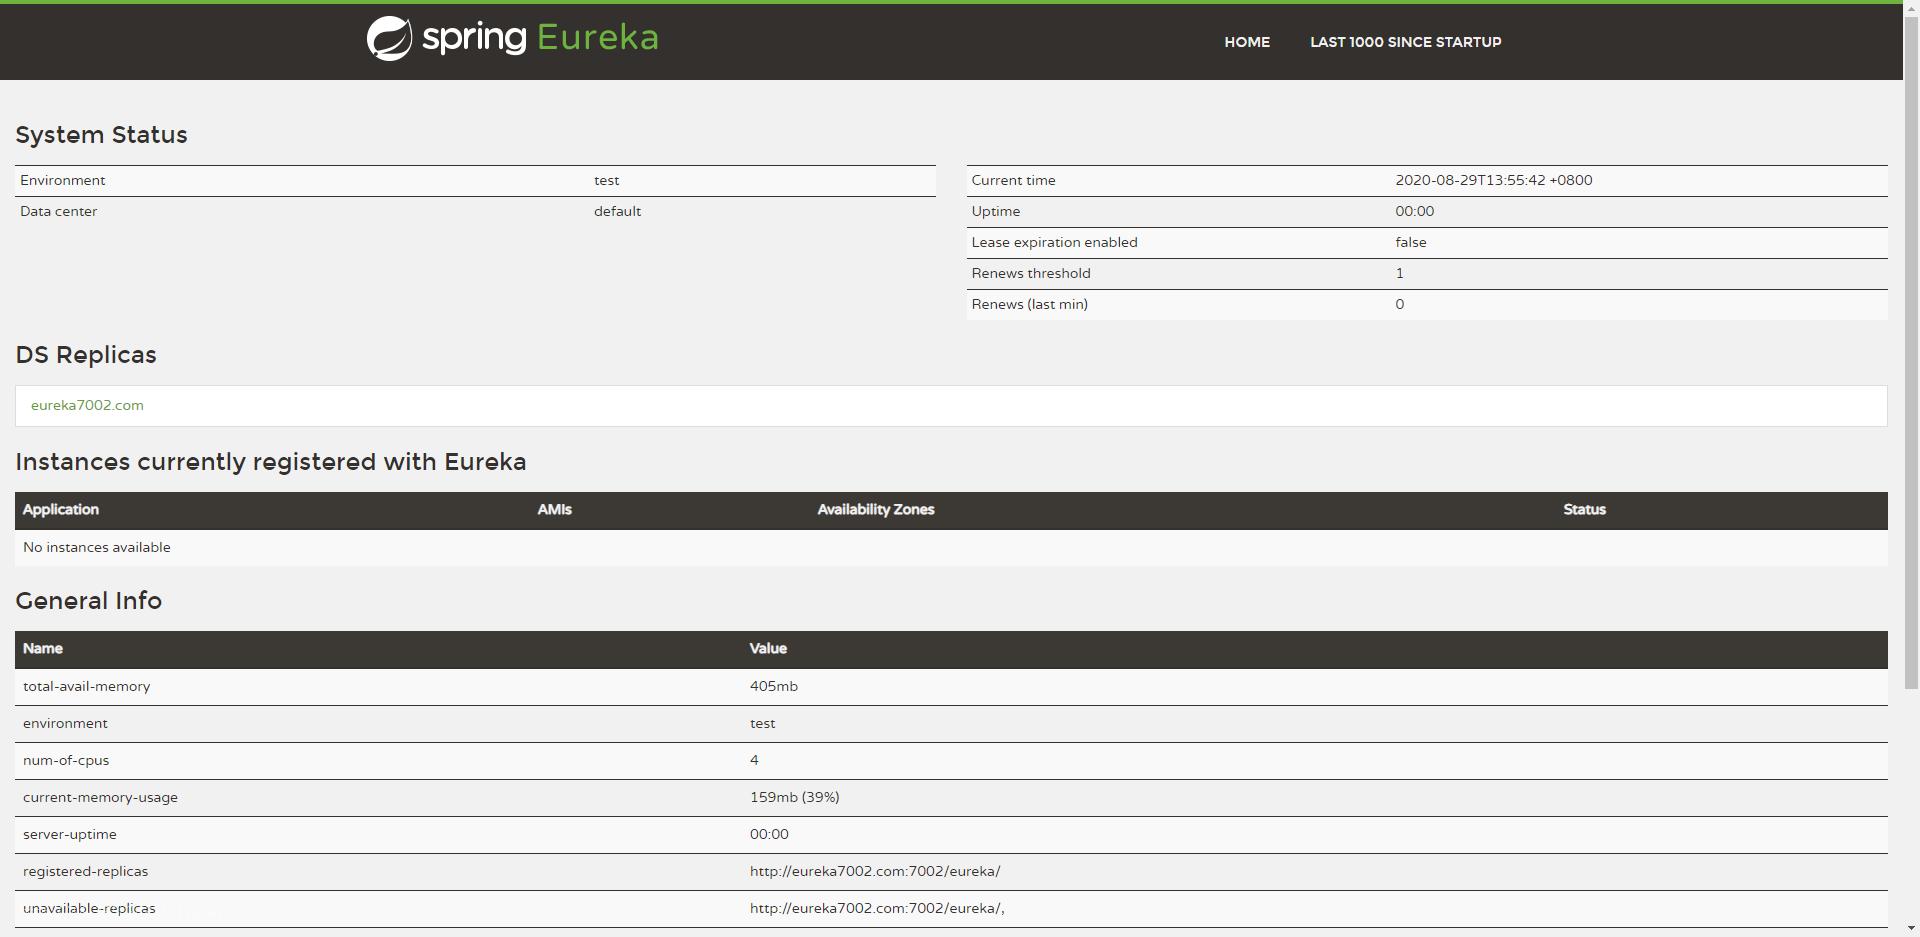Click the Availability Zones column header
Viewport: 1920px width, 937px height.
point(876,510)
